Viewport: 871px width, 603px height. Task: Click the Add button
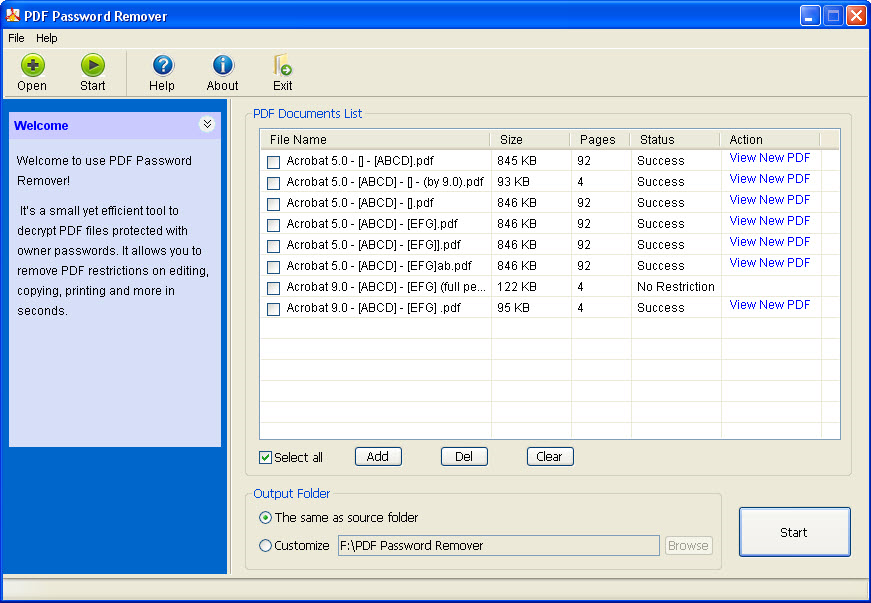tap(378, 456)
